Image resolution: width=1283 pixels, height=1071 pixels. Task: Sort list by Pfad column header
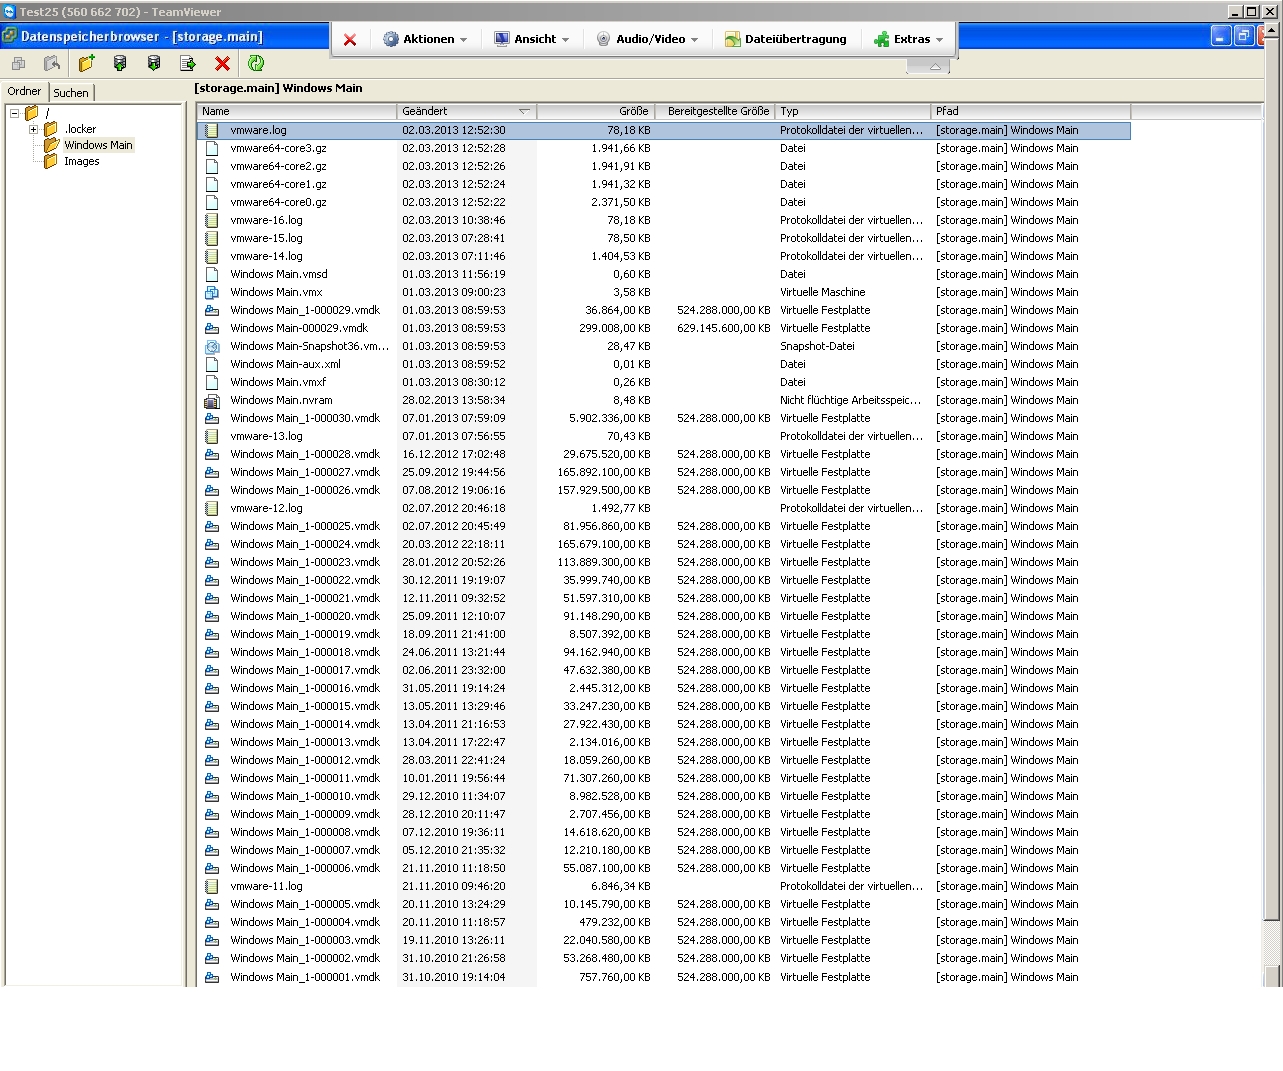pos(1031,111)
